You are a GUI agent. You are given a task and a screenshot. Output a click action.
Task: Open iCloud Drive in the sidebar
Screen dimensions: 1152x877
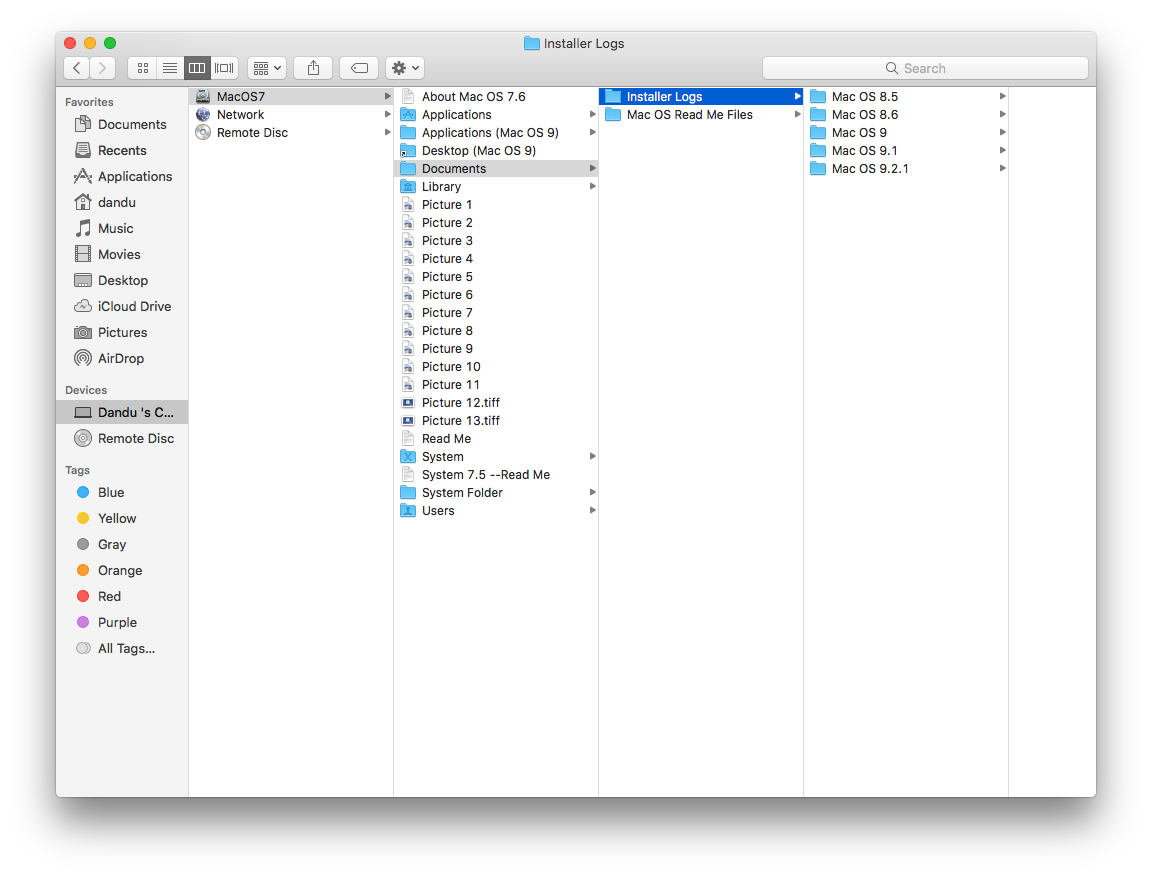pyautogui.click(x=122, y=306)
